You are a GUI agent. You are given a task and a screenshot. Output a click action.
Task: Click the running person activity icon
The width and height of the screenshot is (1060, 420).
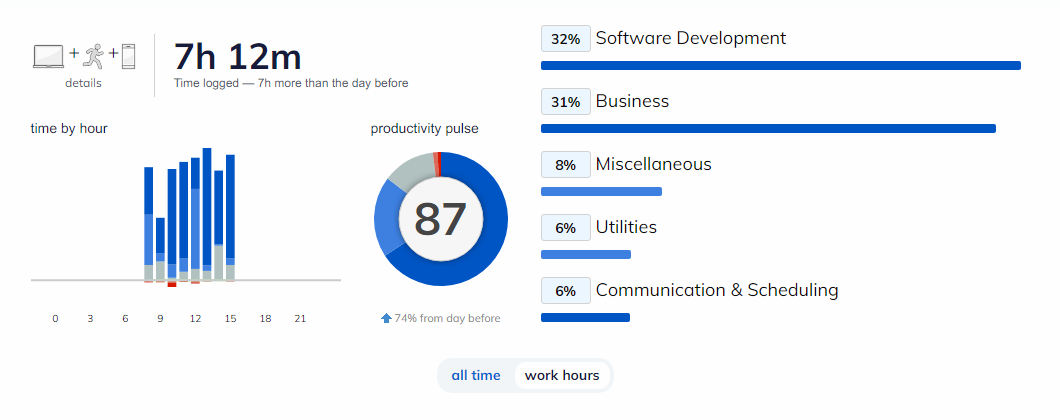(x=94, y=56)
